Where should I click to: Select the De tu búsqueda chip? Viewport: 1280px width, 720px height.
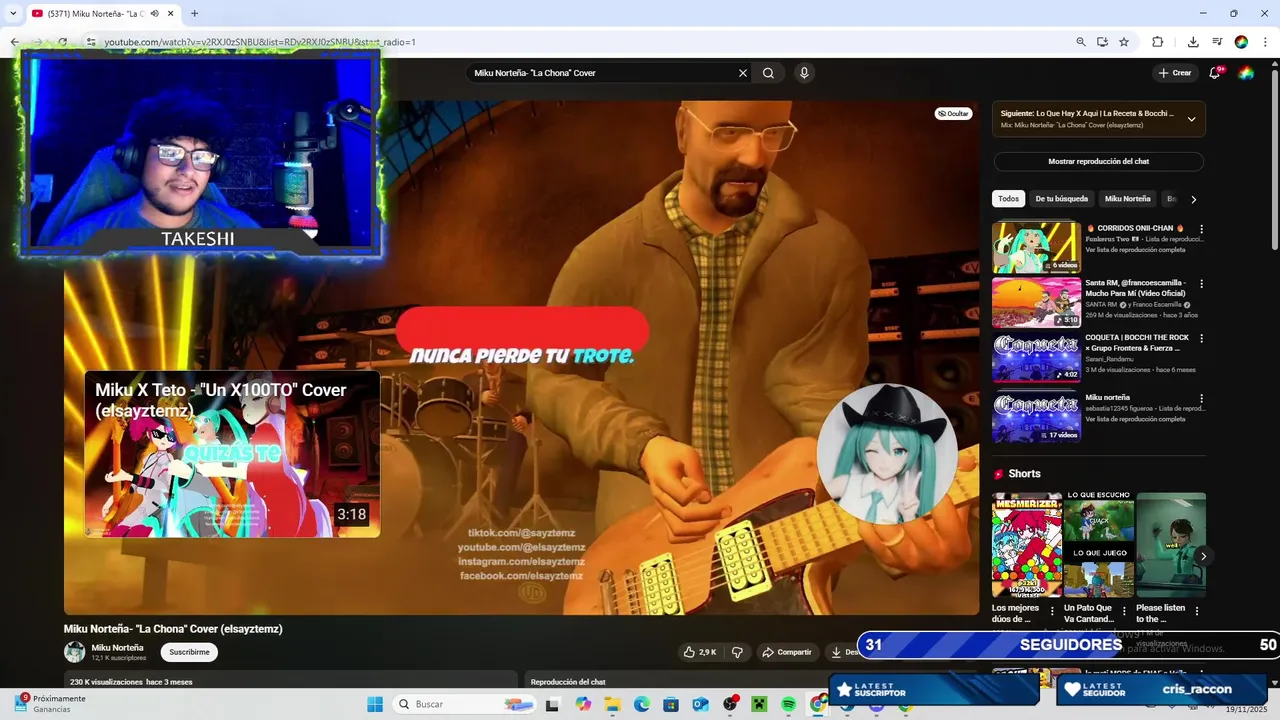(1061, 199)
